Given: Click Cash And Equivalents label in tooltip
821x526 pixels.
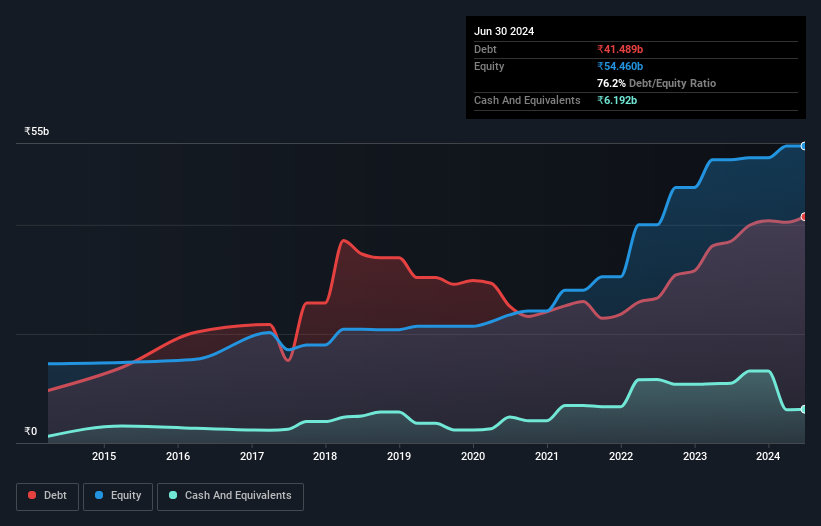Looking at the screenshot, I should pyautogui.click(x=527, y=100).
